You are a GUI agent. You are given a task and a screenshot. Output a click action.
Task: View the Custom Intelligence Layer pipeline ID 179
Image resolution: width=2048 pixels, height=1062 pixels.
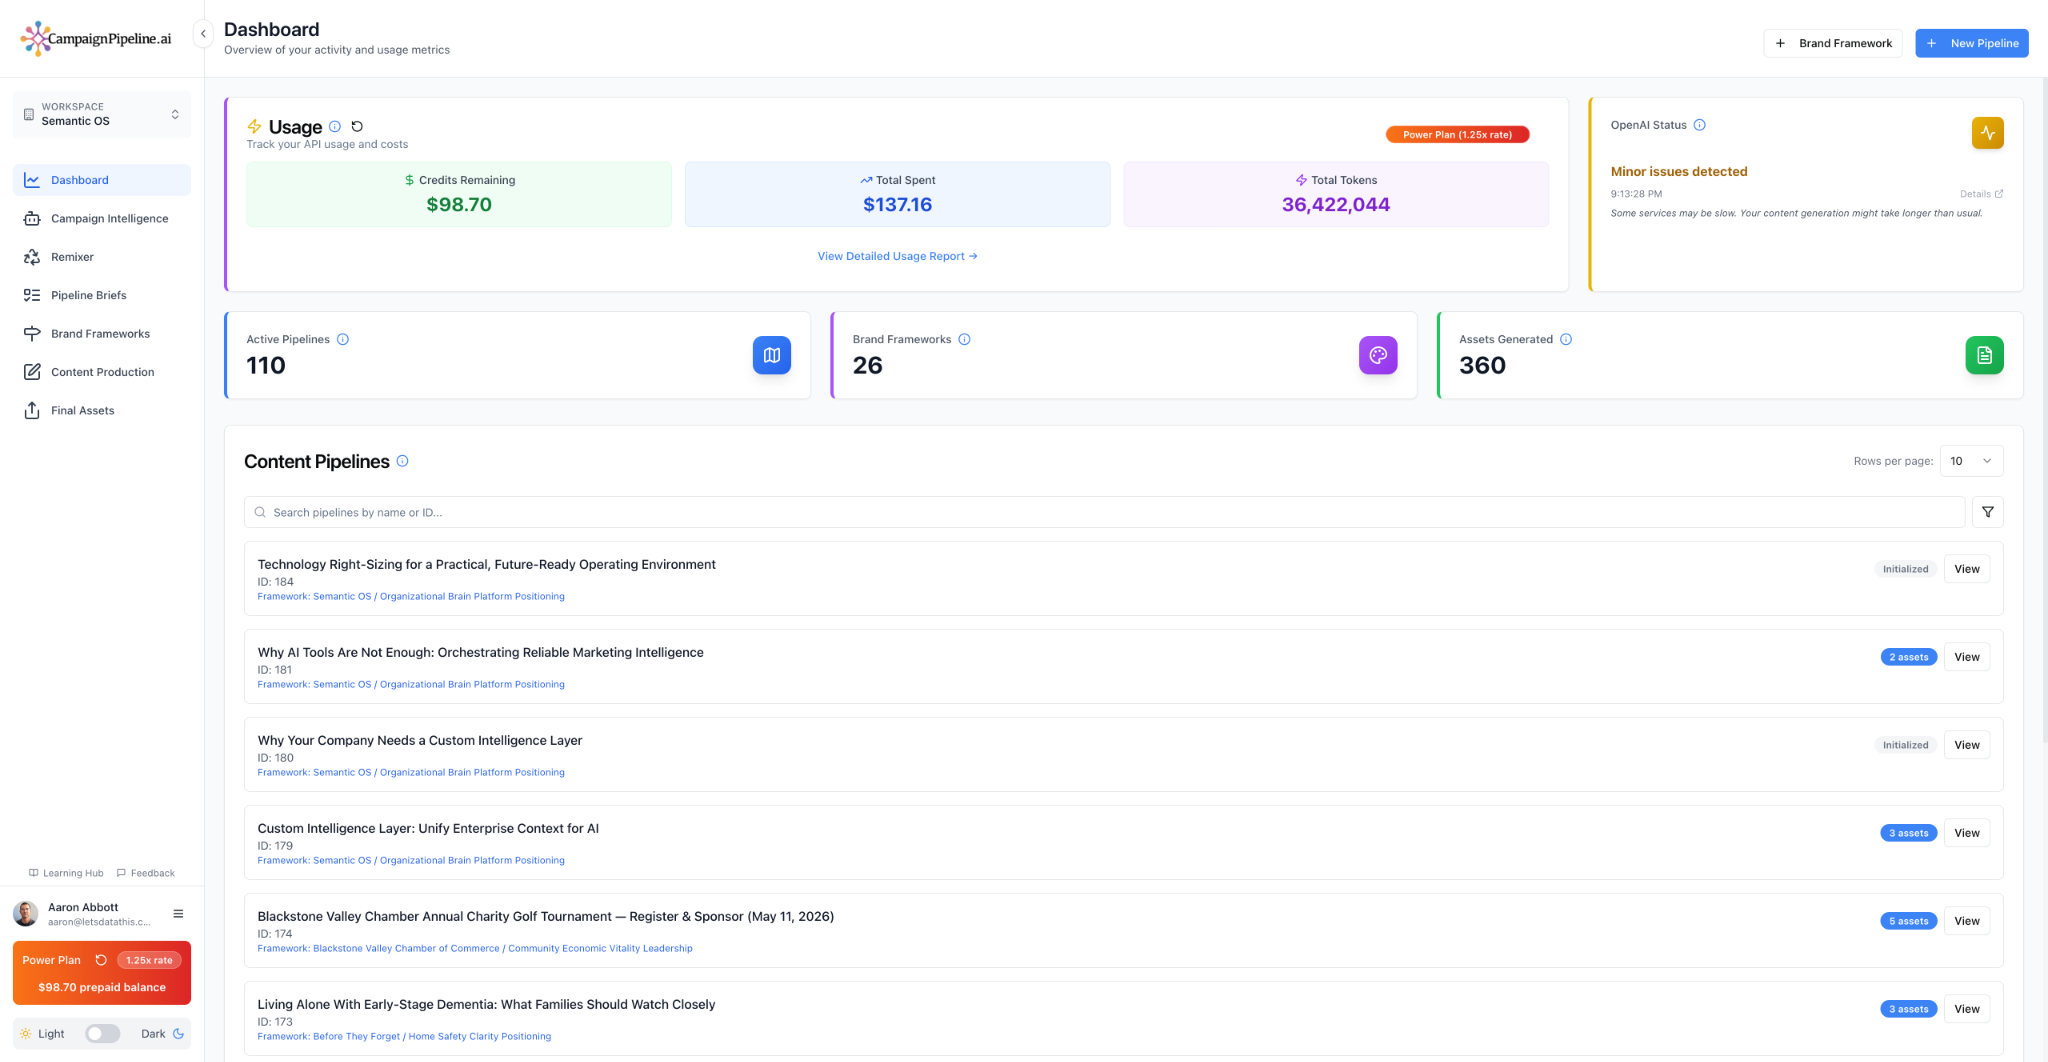coord(1966,833)
